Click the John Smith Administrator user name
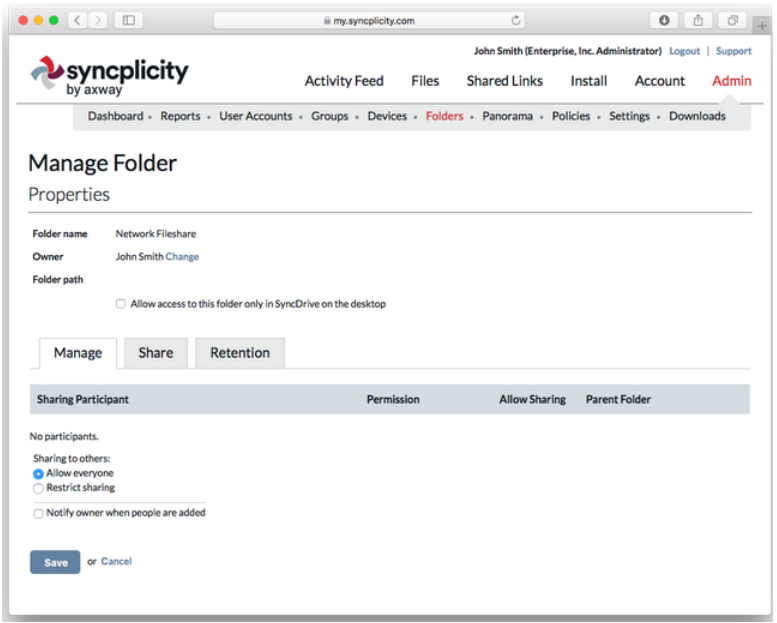777x623 pixels. click(567, 51)
